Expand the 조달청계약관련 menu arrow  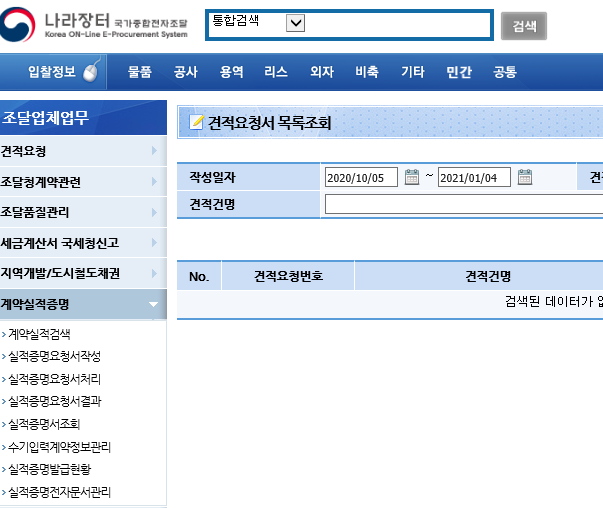(154, 182)
